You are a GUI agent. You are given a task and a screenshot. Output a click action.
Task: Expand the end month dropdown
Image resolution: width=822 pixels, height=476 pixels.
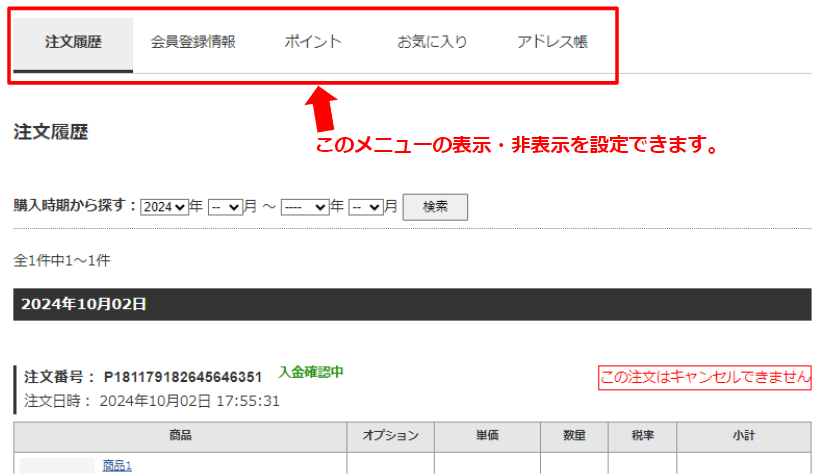[365, 207]
